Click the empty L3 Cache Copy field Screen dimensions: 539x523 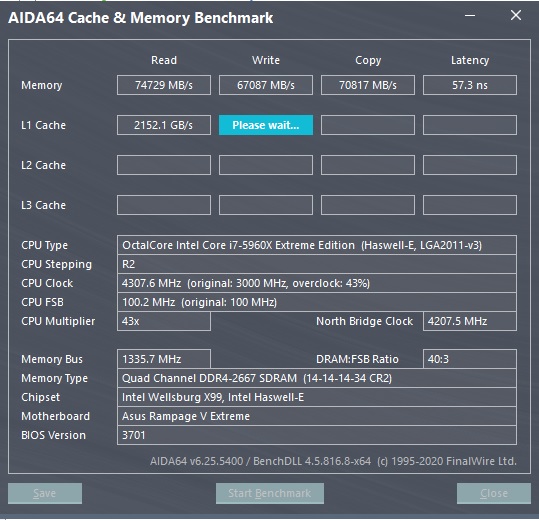368,205
